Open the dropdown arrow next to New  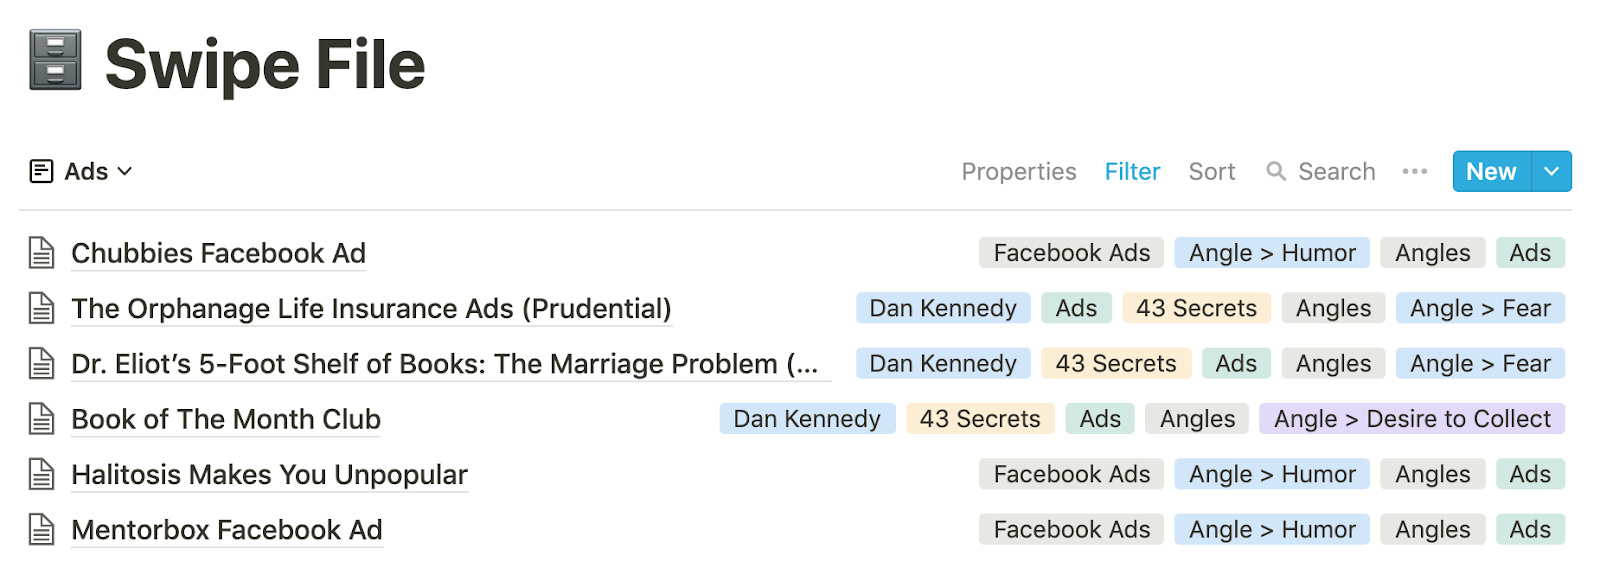click(x=1551, y=172)
